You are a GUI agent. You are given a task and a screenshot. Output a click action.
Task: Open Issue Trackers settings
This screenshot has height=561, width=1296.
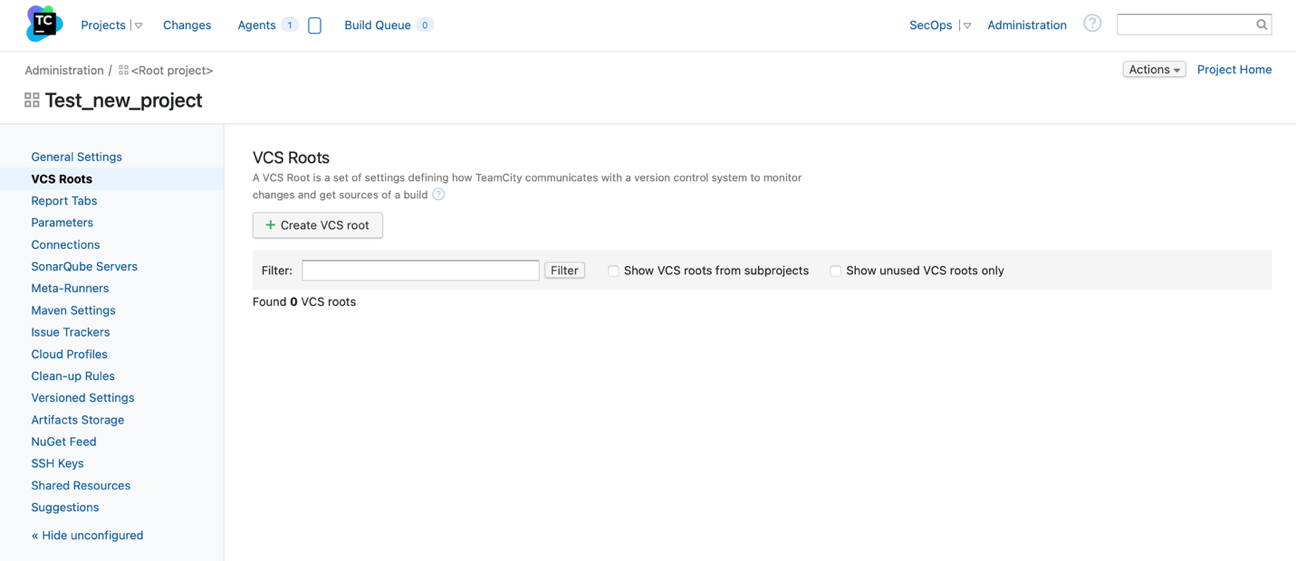(x=70, y=332)
